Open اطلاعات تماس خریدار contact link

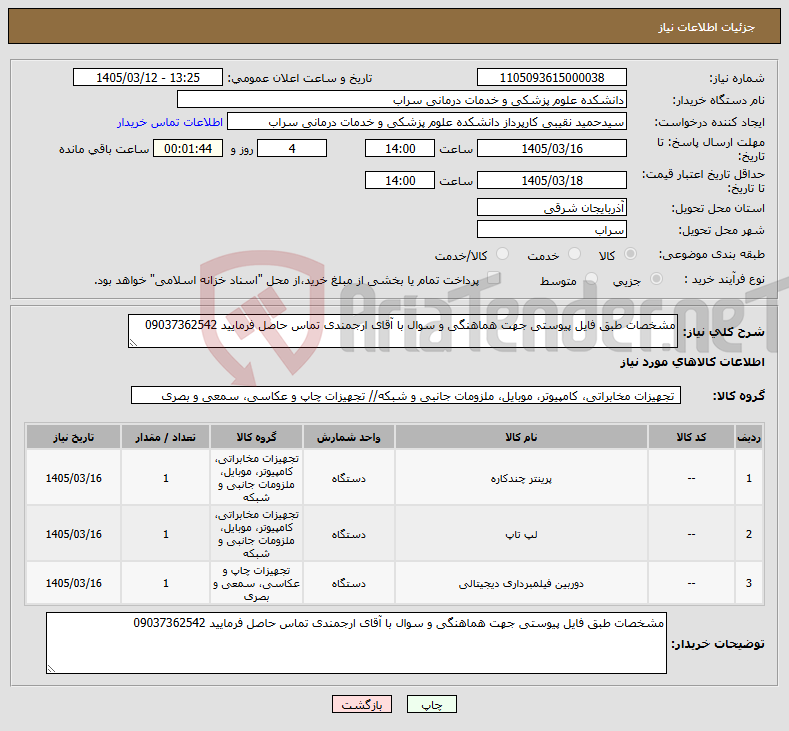170,122
